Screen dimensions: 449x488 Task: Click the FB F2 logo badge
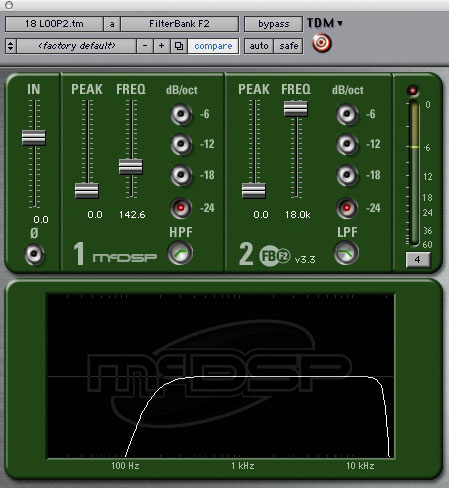coord(275,256)
